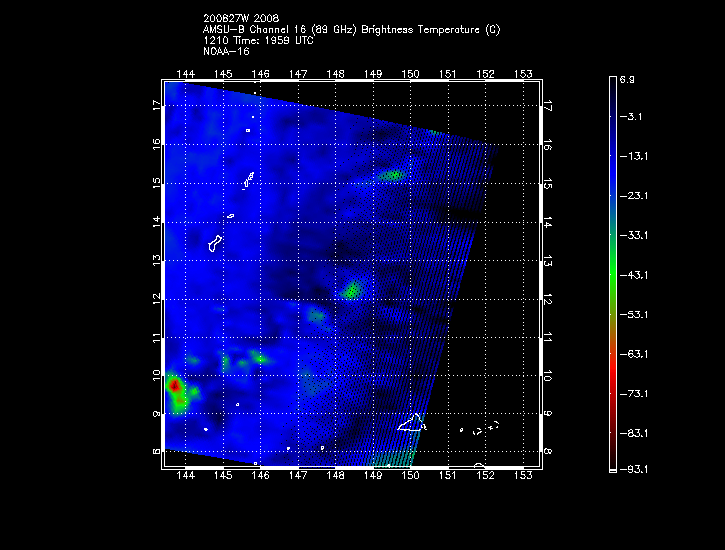Click the 17 latitude label on left axis
Viewport: 725px width, 550px height.
click(x=157, y=105)
